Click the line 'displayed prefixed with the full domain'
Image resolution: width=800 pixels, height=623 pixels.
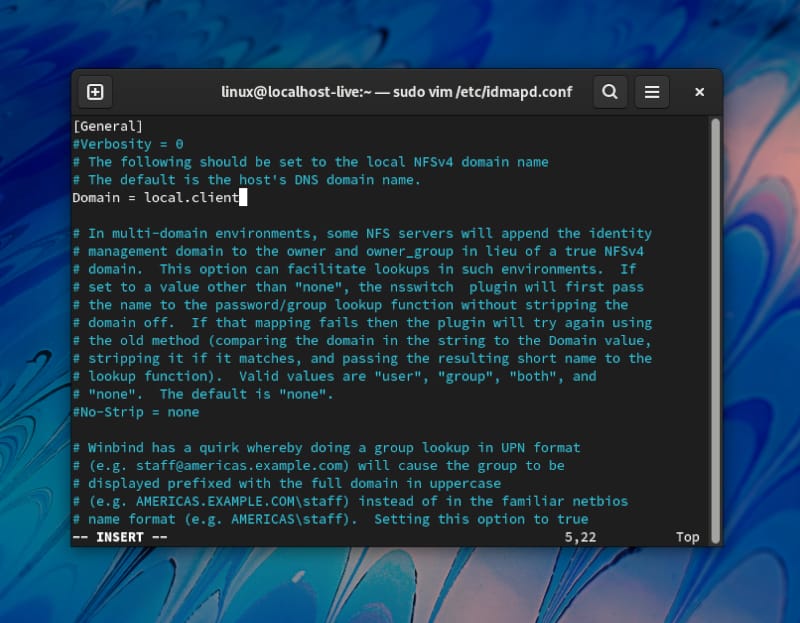point(287,483)
